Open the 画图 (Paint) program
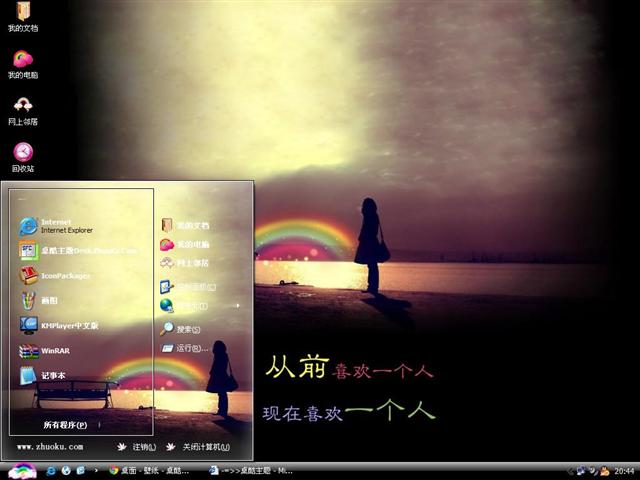Viewport: 640px width, 480px height. click(50, 300)
